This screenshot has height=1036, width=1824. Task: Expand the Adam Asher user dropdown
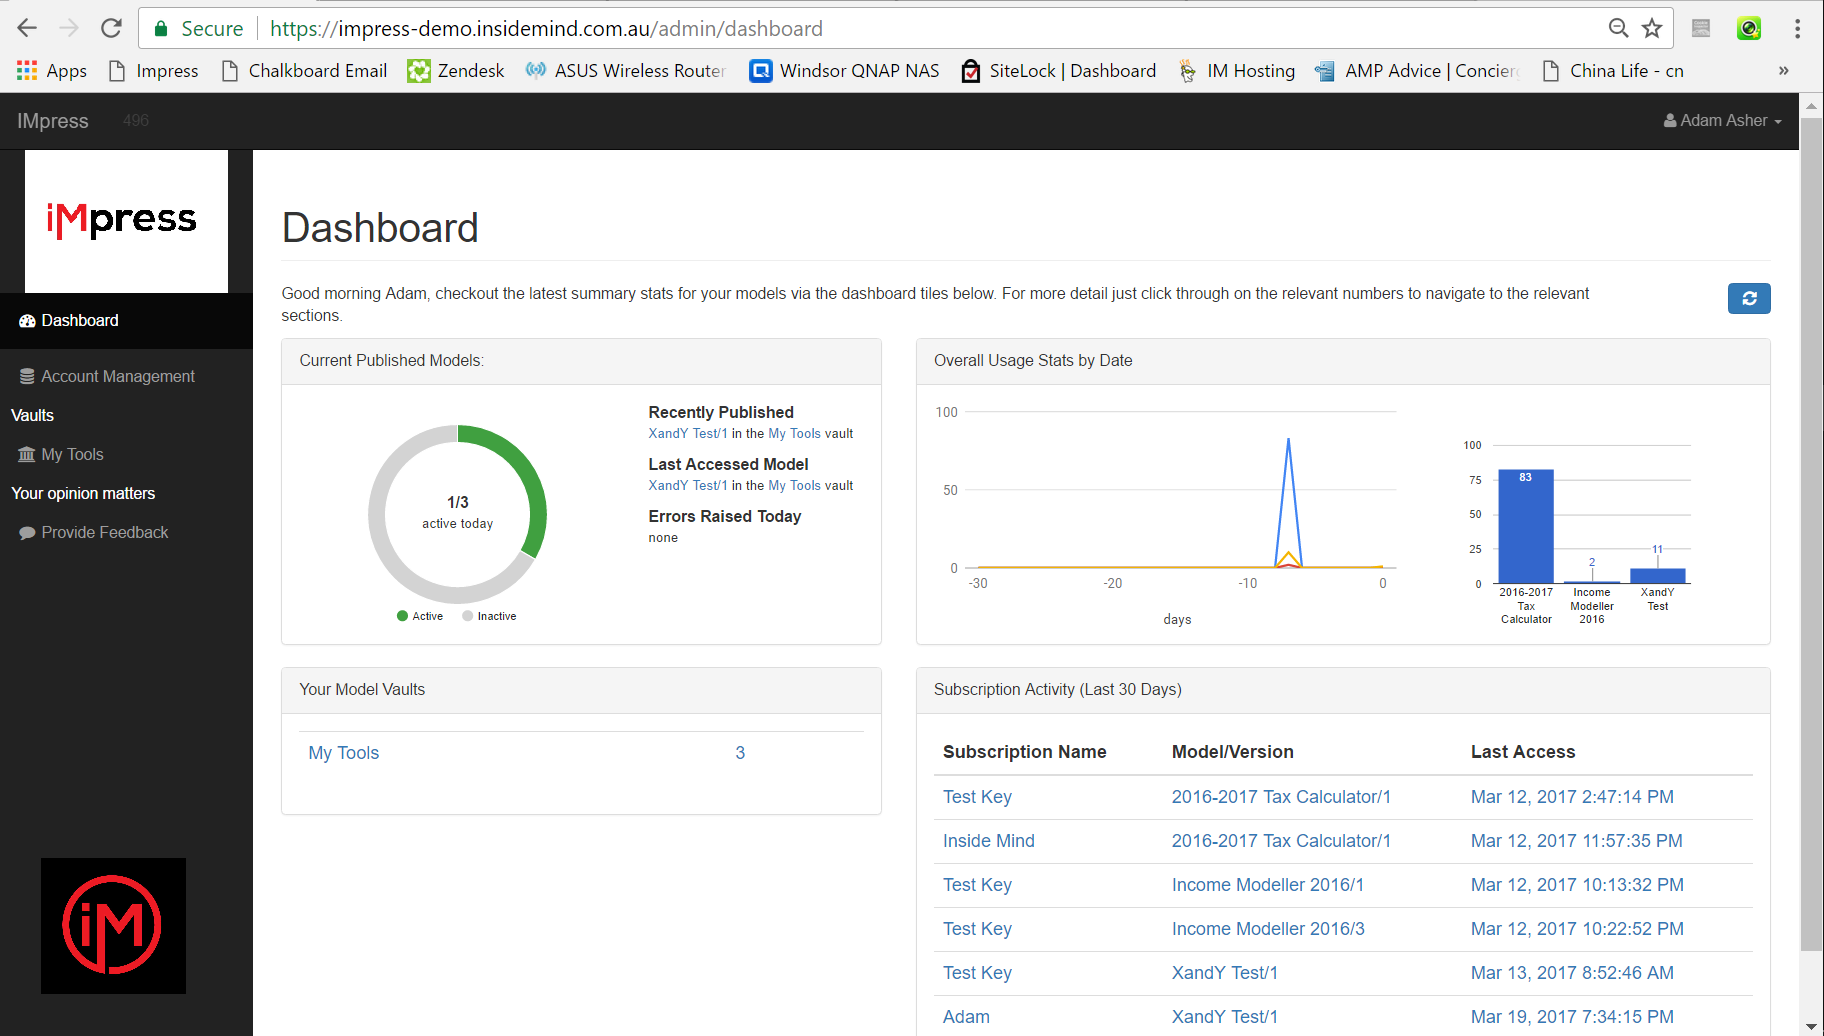coord(1723,120)
